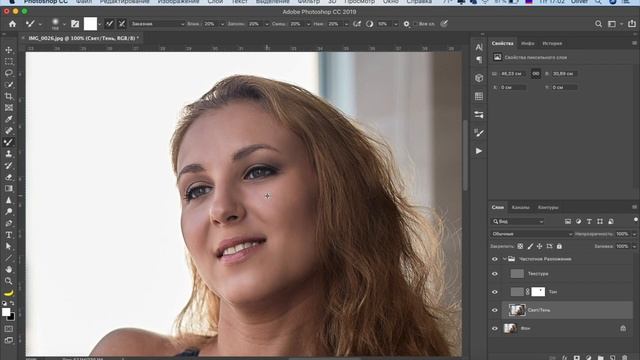This screenshot has width=640, height=360.
Task: Select the Gradient tool
Action: click(9, 189)
